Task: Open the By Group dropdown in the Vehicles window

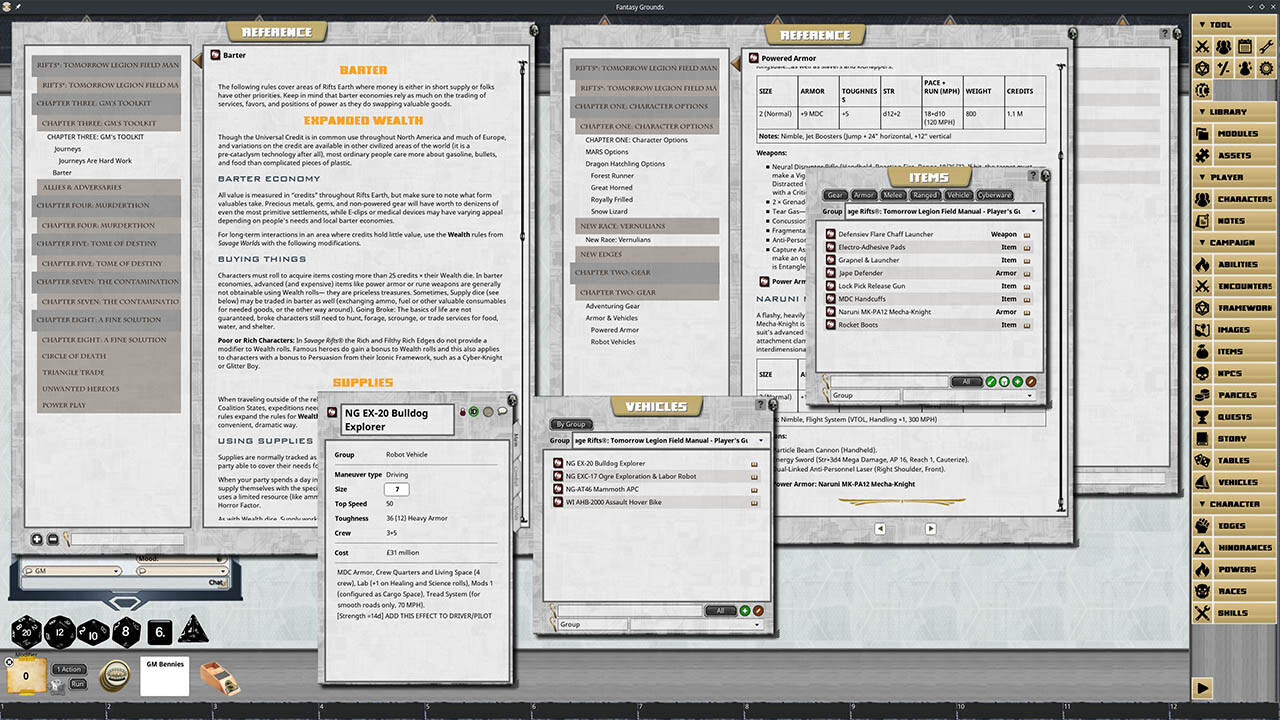Action: [570, 424]
